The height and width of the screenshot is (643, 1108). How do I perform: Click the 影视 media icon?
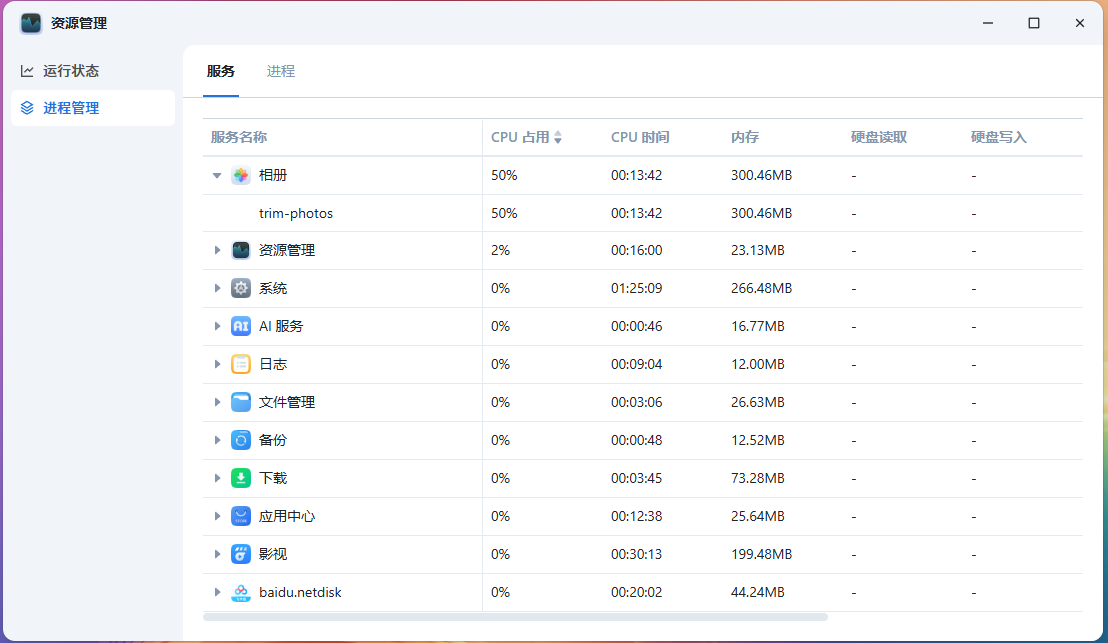241,554
